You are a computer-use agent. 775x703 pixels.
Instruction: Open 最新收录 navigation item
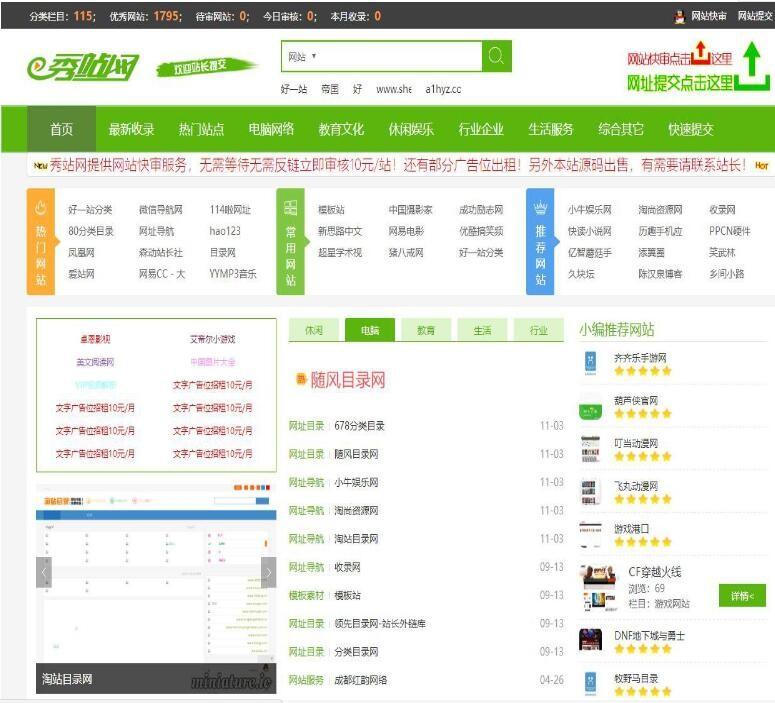tap(131, 129)
